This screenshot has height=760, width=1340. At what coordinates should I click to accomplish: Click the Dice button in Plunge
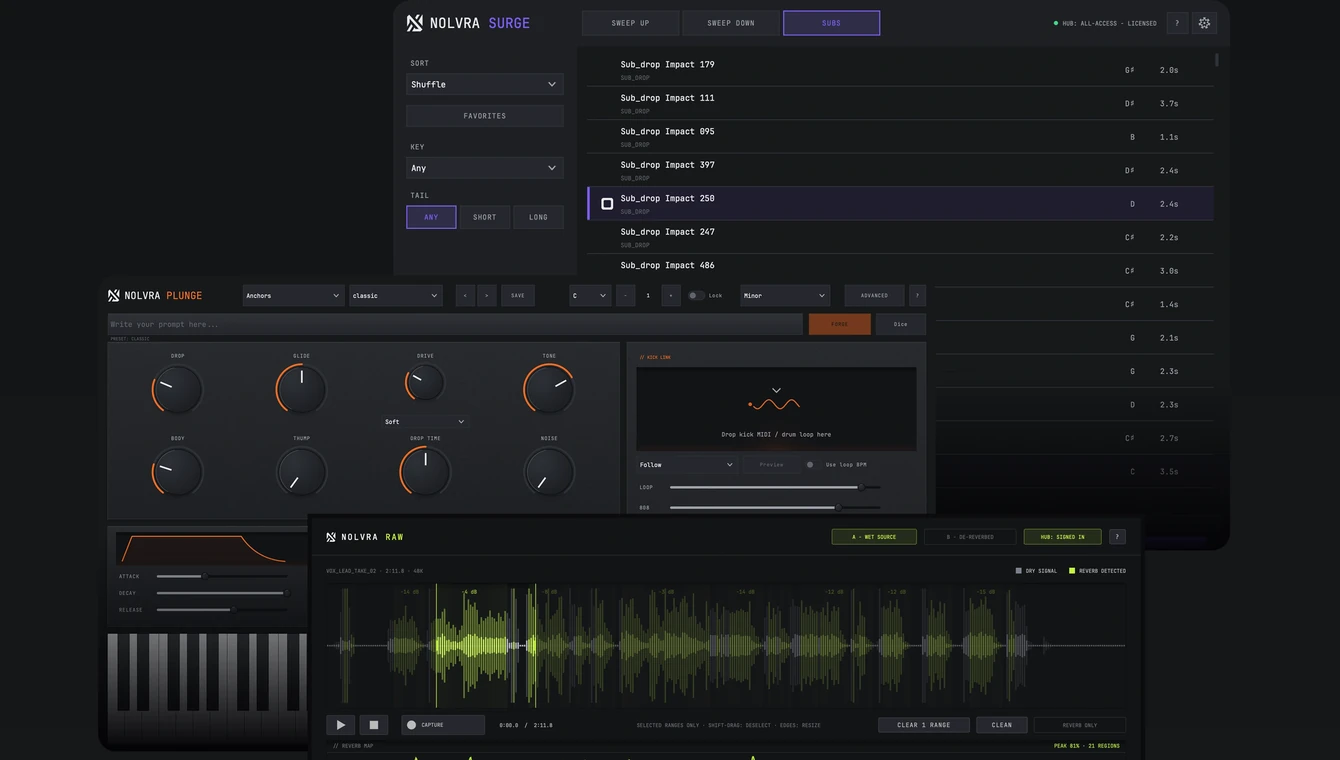900,324
